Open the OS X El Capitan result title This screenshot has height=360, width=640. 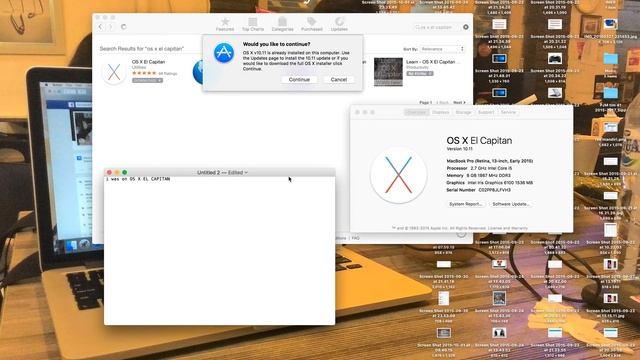(149, 62)
